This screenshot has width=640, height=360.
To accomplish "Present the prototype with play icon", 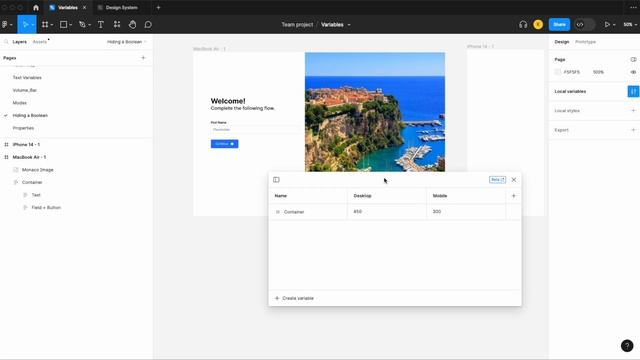I will point(607,24).
